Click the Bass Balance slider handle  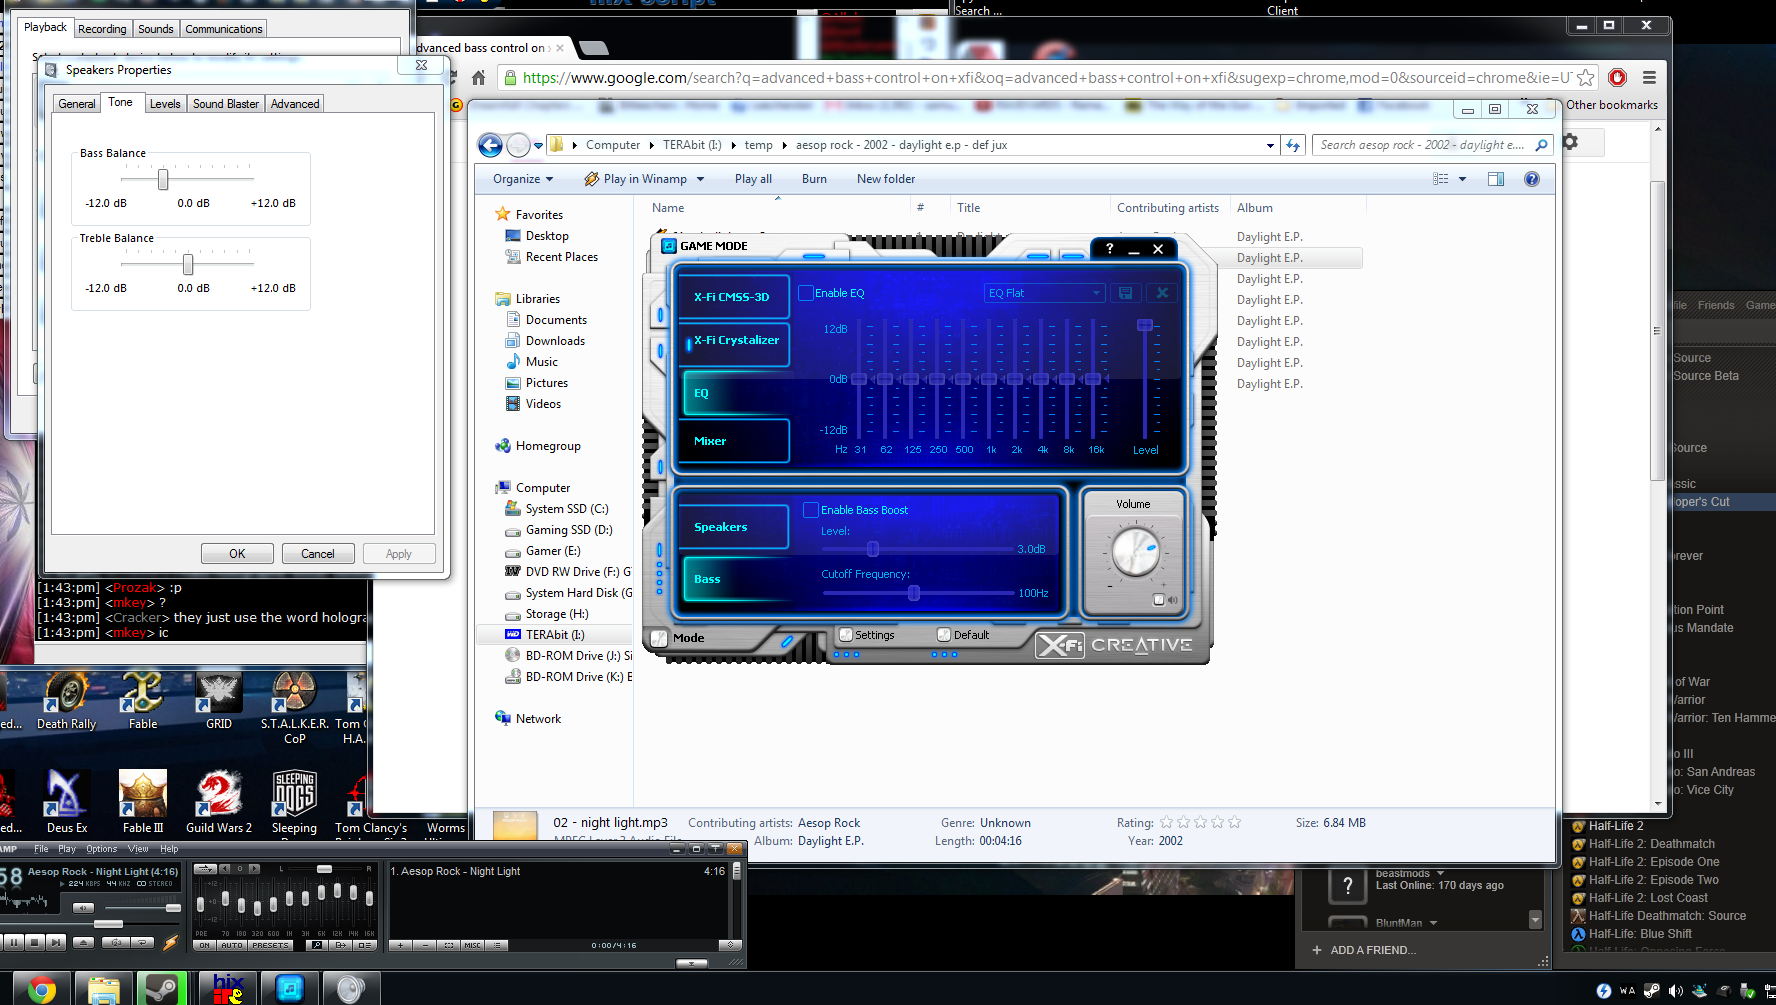point(163,179)
